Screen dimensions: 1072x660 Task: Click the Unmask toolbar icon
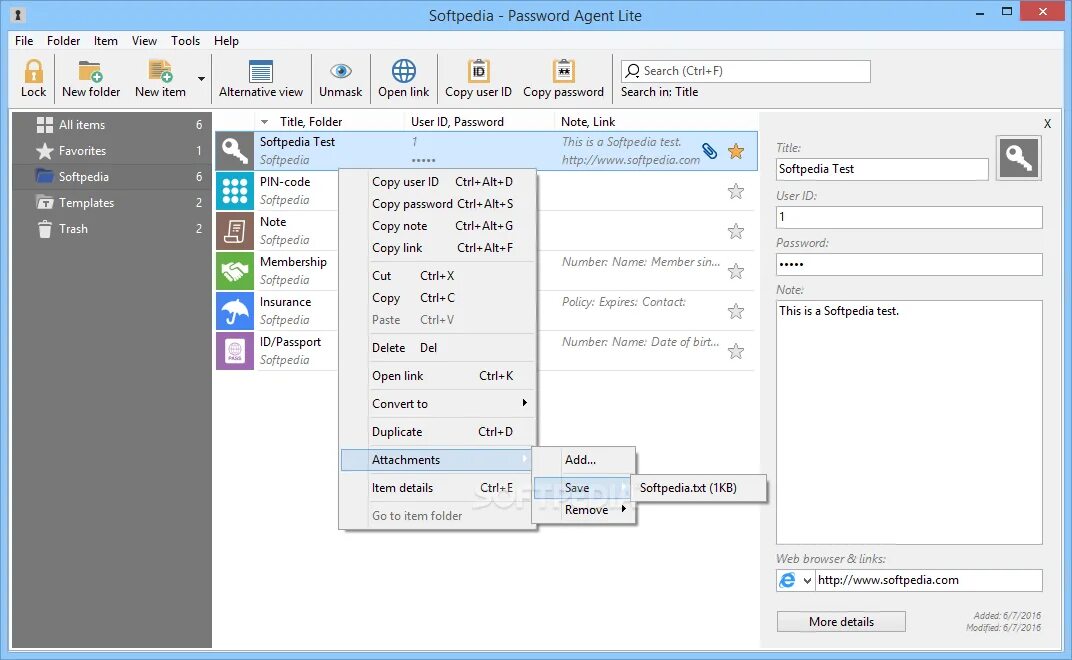click(340, 75)
